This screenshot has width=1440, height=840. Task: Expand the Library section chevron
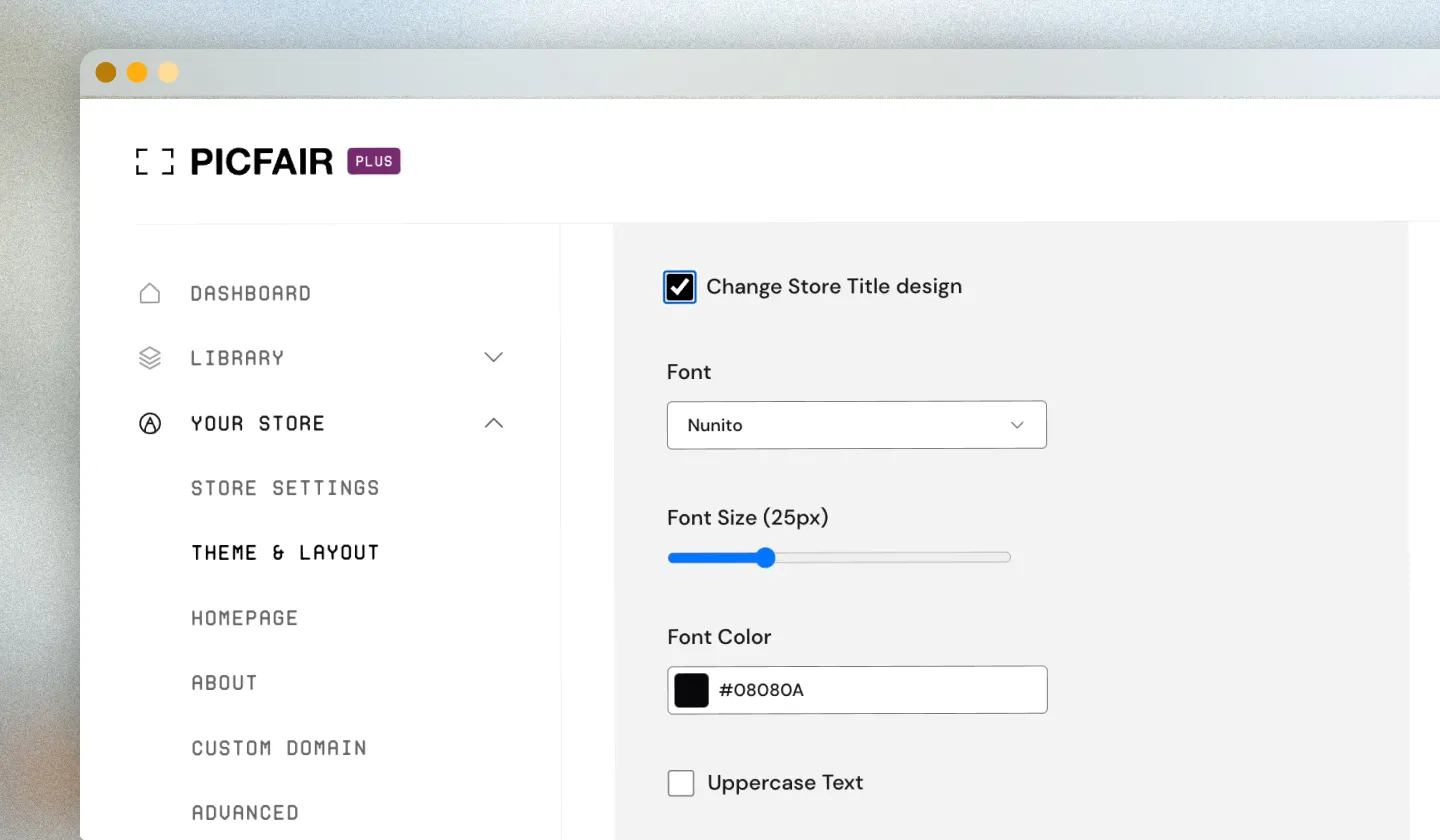(x=493, y=358)
